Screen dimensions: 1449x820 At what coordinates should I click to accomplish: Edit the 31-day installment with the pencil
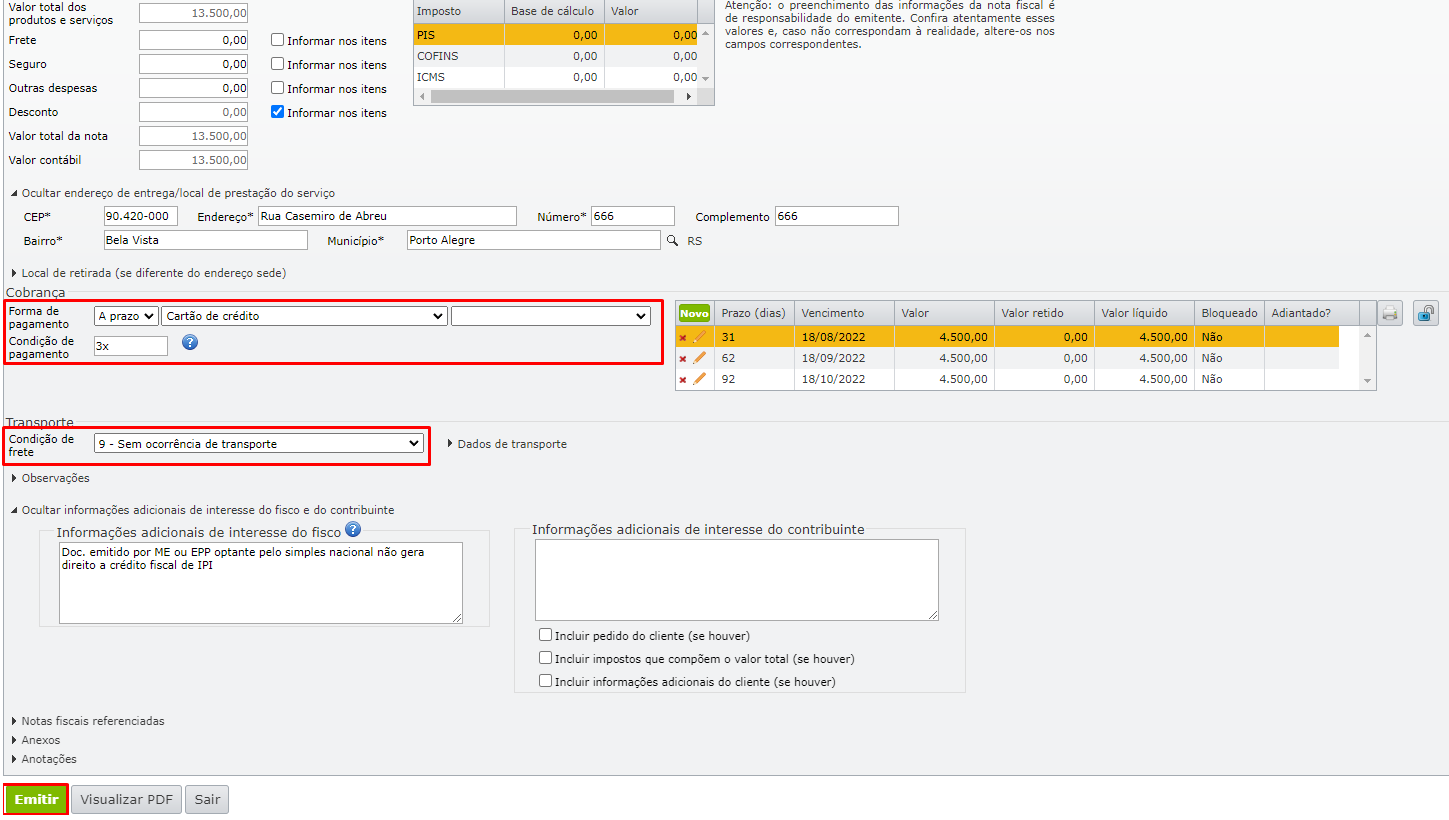(x=699, y=337)
